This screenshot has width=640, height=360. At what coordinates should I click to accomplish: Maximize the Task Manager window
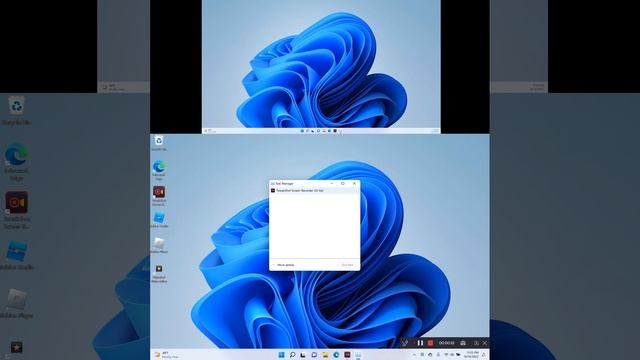pos(343,184)
